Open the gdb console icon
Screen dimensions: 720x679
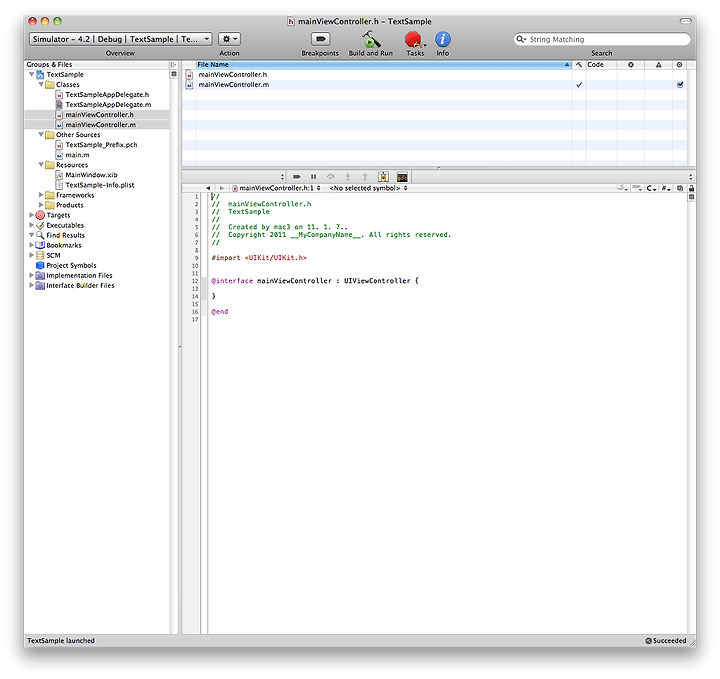click(x=402, y=177)
